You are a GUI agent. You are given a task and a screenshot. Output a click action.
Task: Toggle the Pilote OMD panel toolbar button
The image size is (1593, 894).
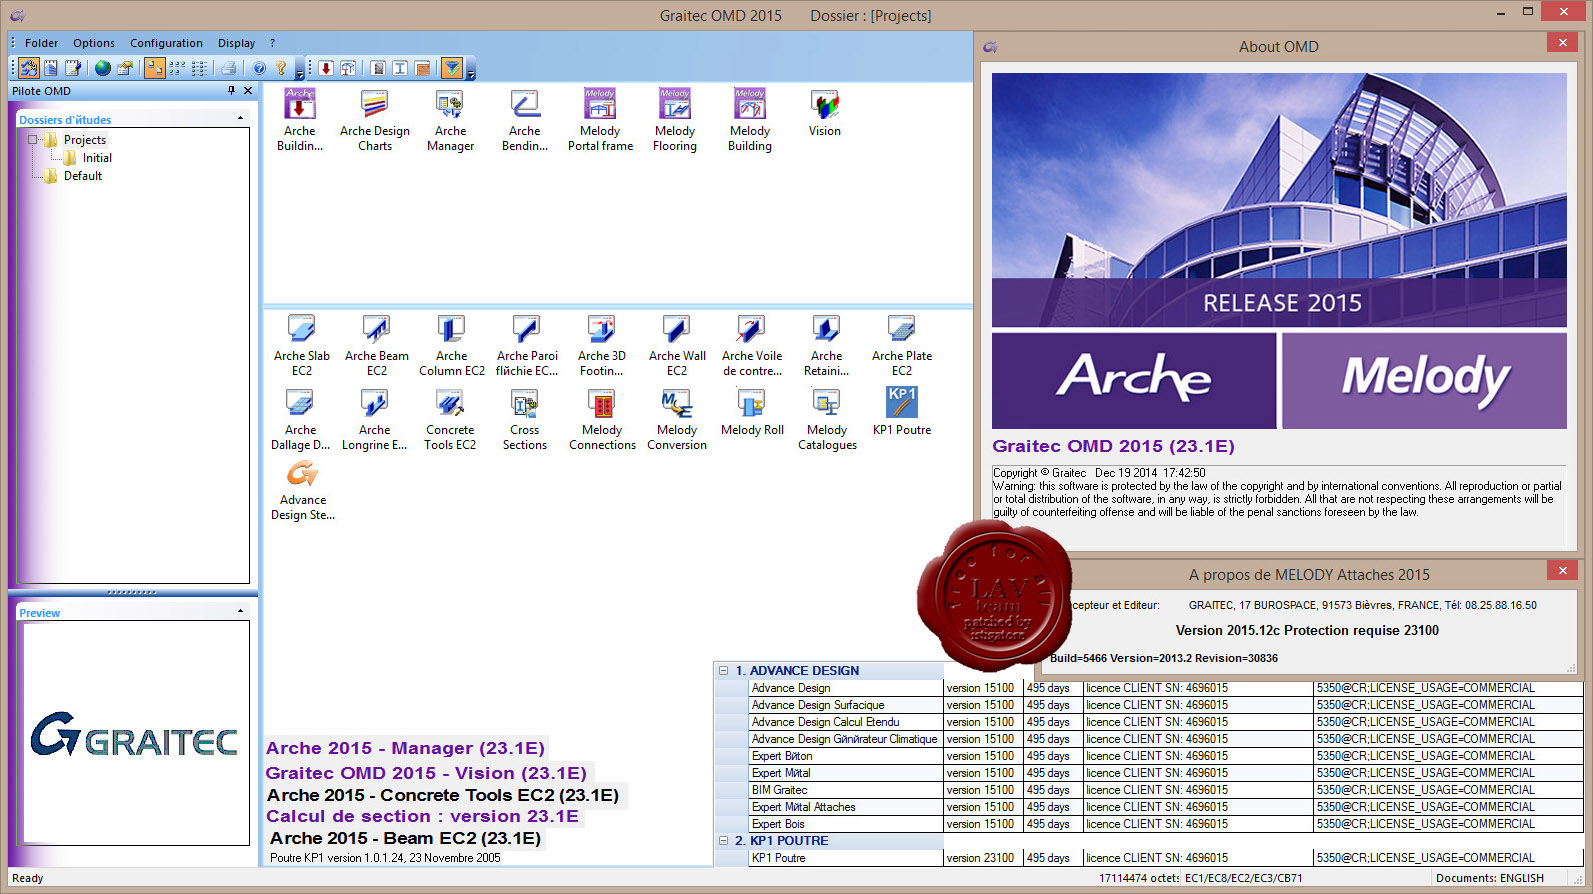pyautogui.click(x=29, y=68)
